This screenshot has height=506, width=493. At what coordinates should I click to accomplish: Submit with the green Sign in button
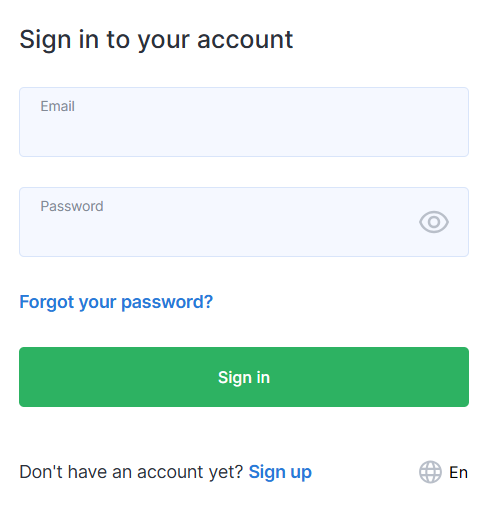point(244,377)
